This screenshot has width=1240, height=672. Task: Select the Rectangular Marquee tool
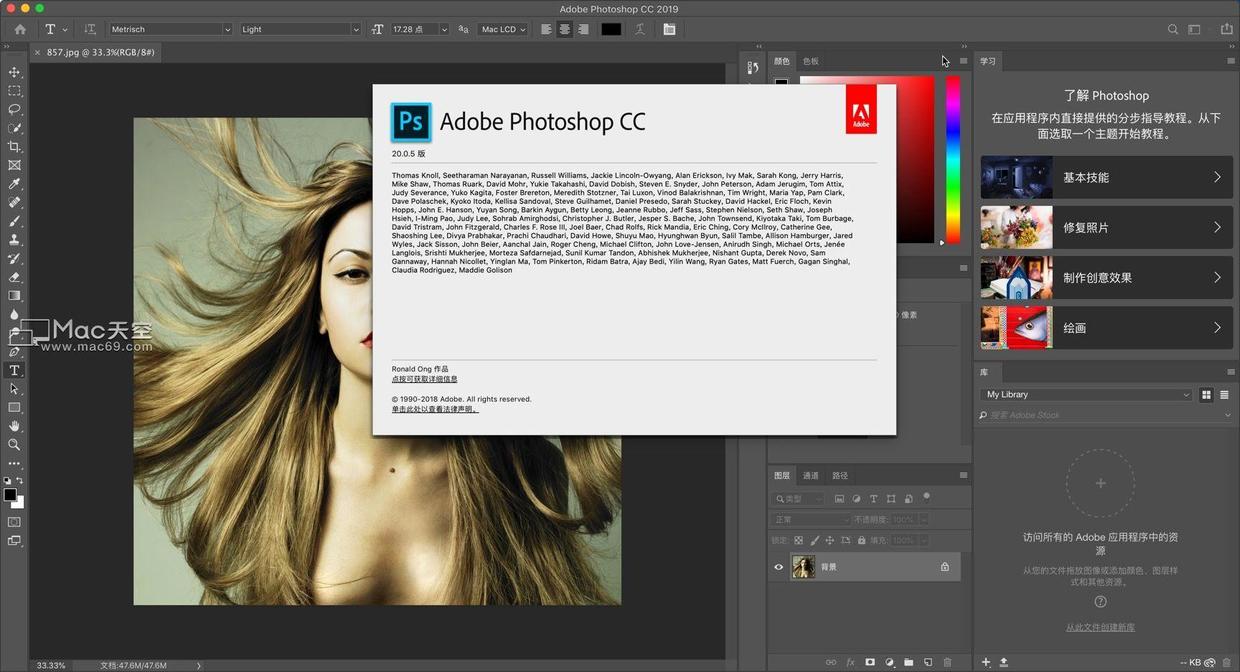[14, 91]
